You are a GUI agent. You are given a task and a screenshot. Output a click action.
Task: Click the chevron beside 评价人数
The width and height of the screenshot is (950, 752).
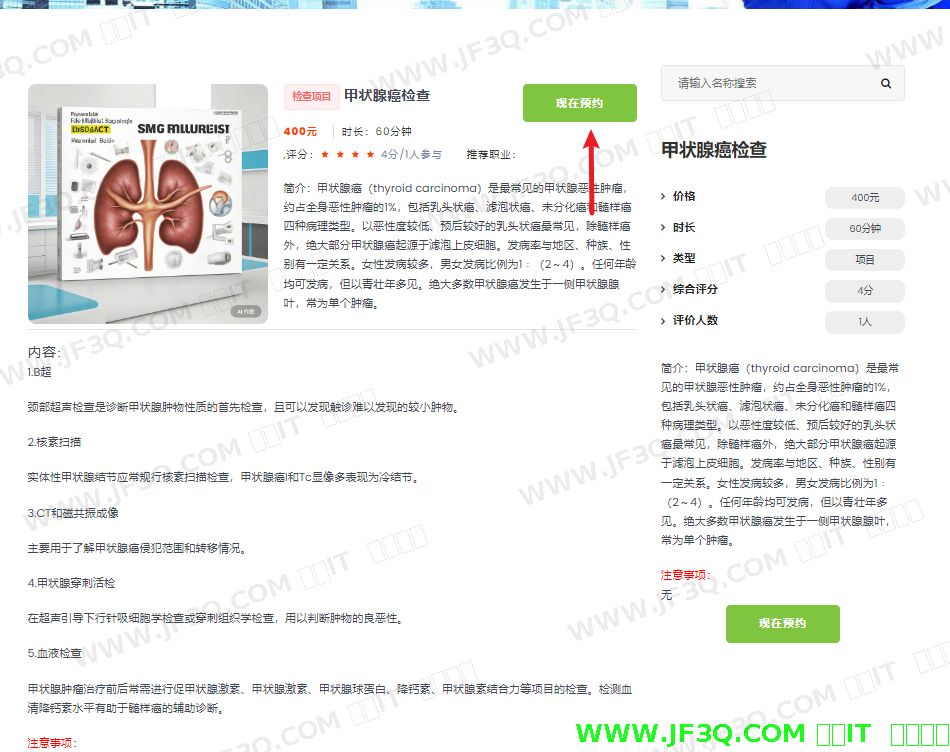(663, 320)
